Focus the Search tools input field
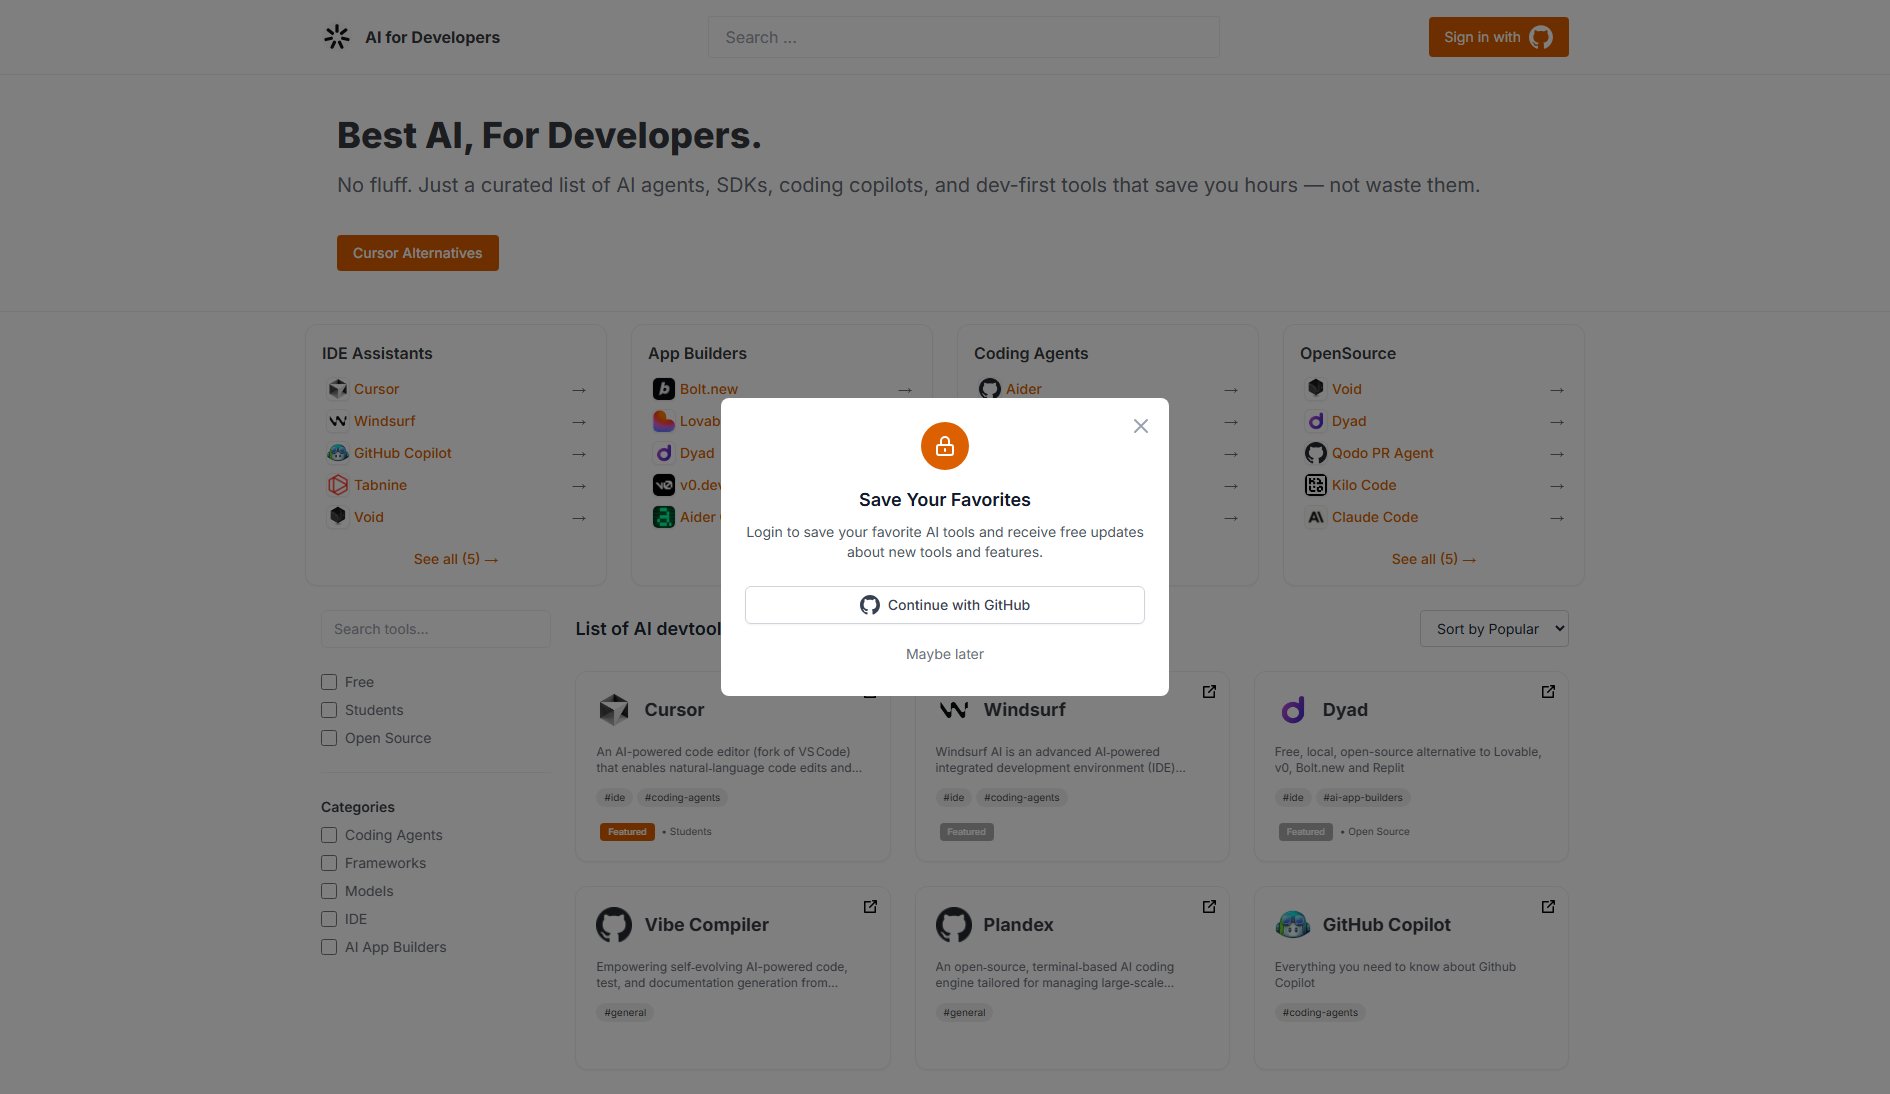 [435, 629]
